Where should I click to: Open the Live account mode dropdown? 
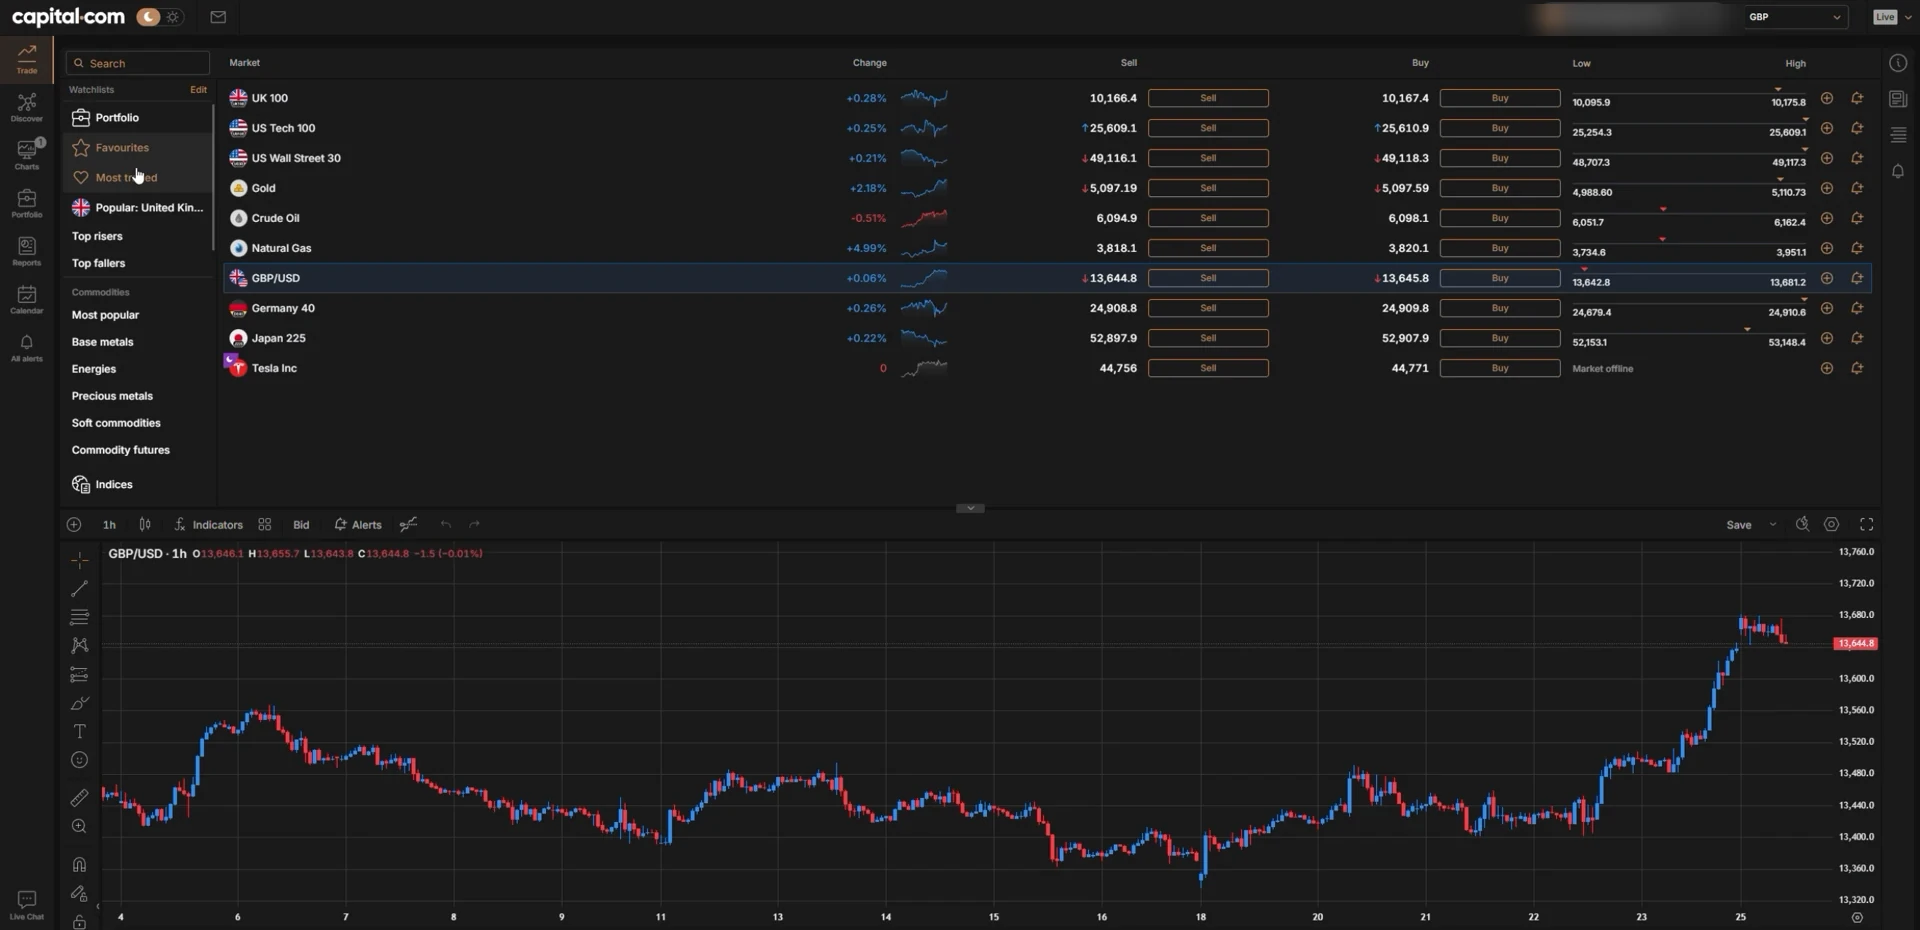1892,17
